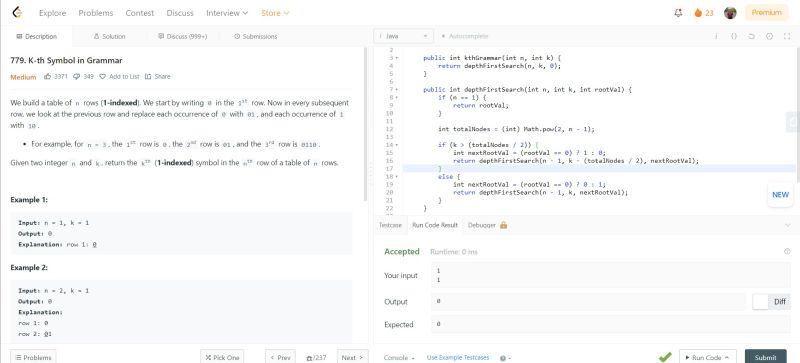800x363 pixels.
Task: Enter fullscreen editor mode
Action: [787, 36]
